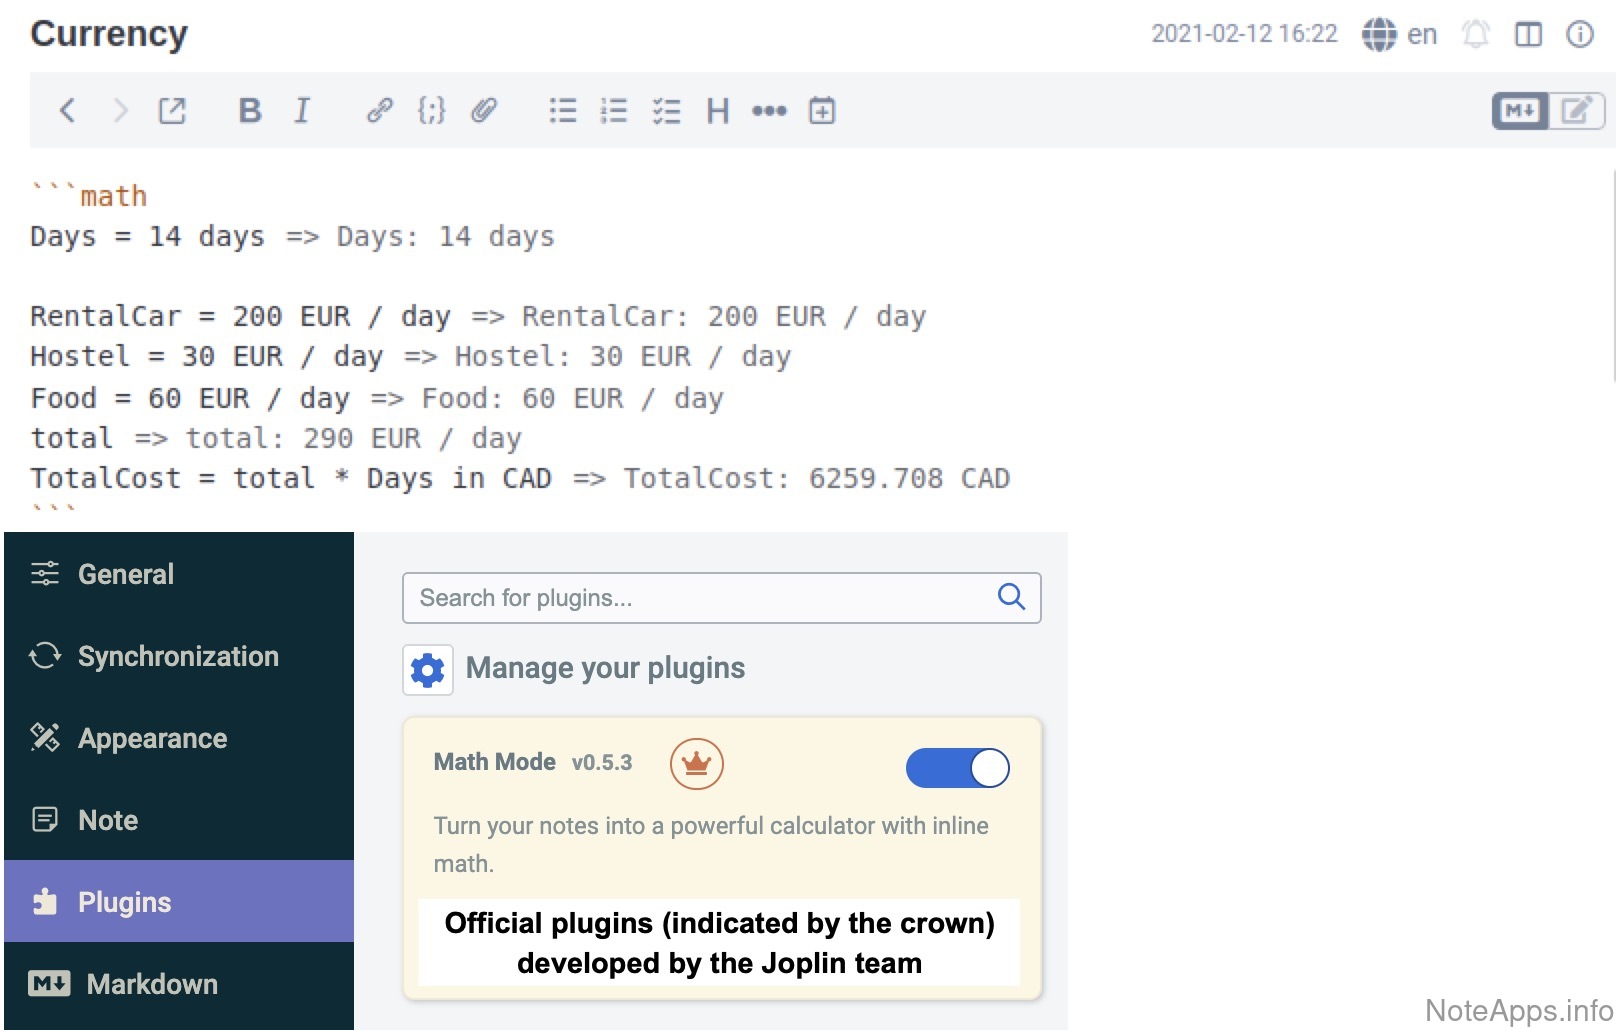This screenshot has height=1030, width=1616.
Task: Insert a code block using the braces icon
Action: (431, 110)
